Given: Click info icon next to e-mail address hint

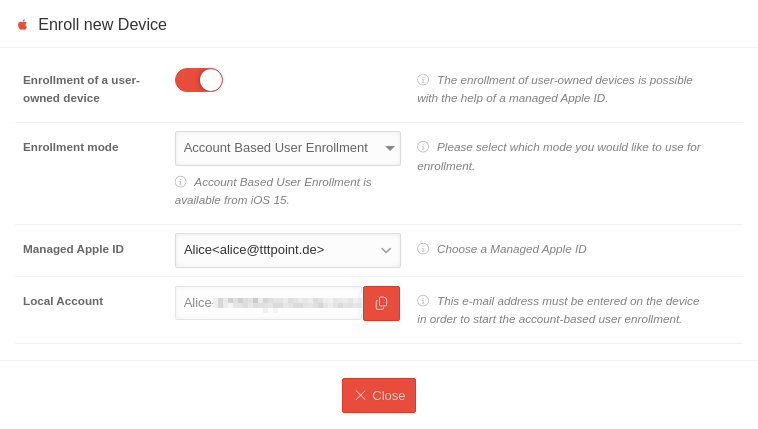Looking at the screenshot, I should [423, 301].
